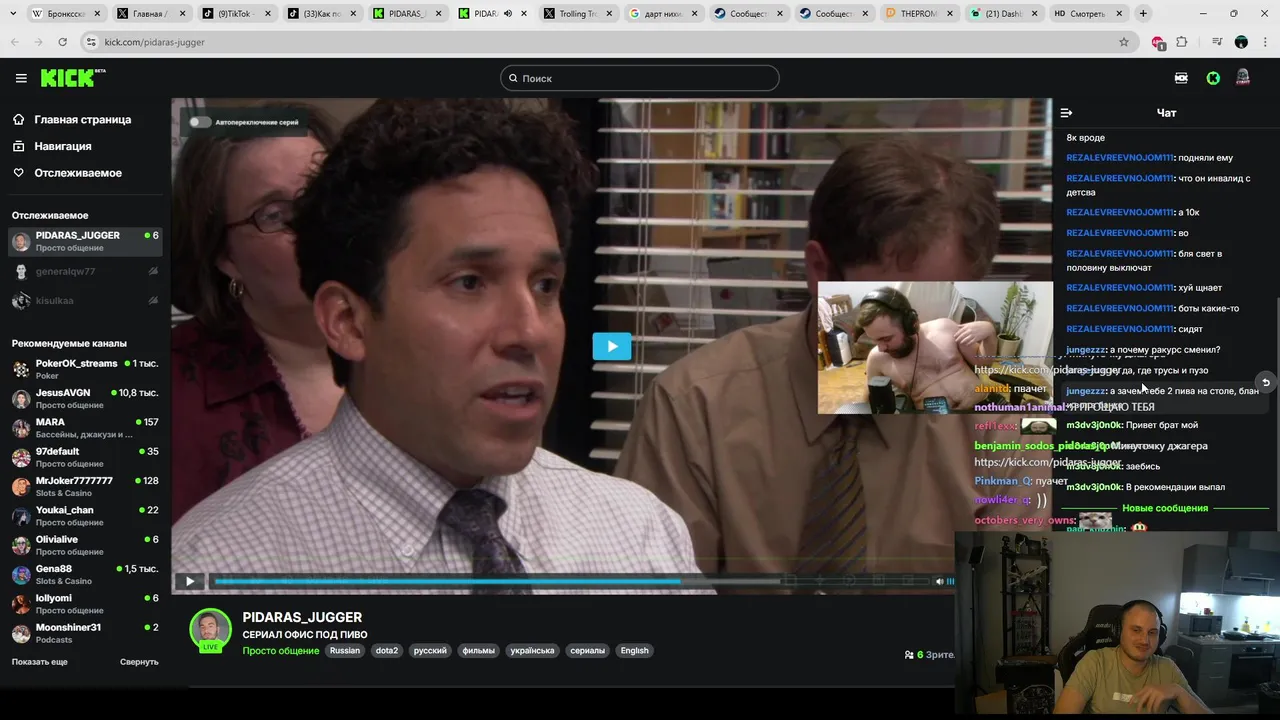The image size is (1280, 720).
Task: Open the browser extensions puzzle icon
Action: coord(1182,42)
